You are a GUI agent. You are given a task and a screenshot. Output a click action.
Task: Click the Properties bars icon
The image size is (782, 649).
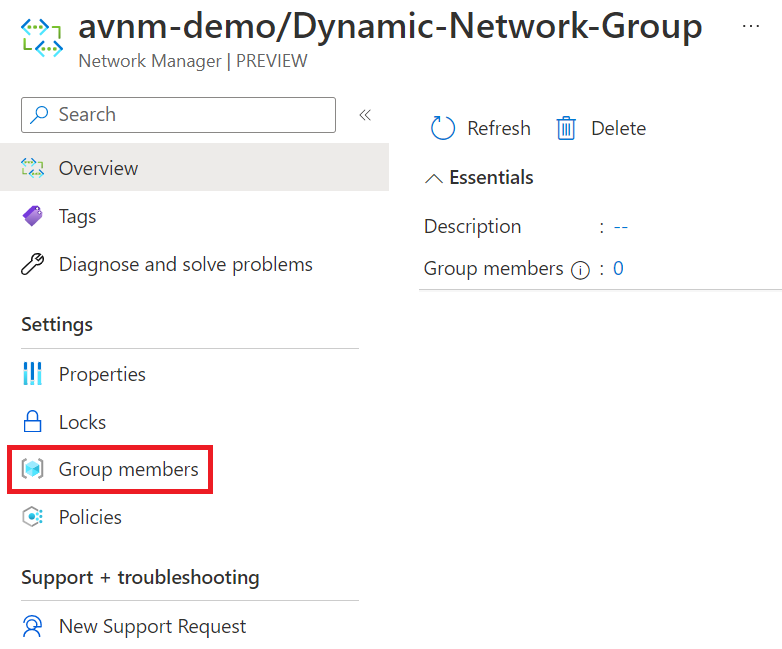(32, 374)
